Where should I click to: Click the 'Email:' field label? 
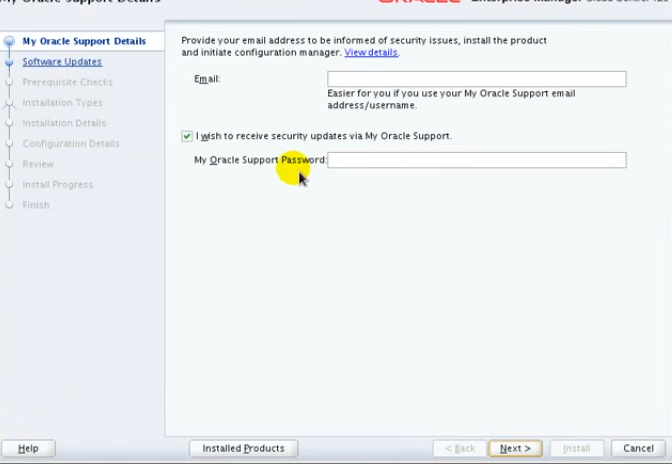(x=207, y=79)
